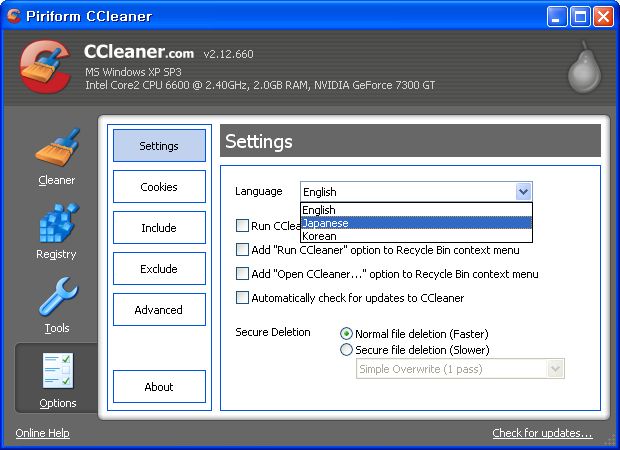Click the Intel Core2 CPU system info line
The image size is (620, 450).
[260, 85]
